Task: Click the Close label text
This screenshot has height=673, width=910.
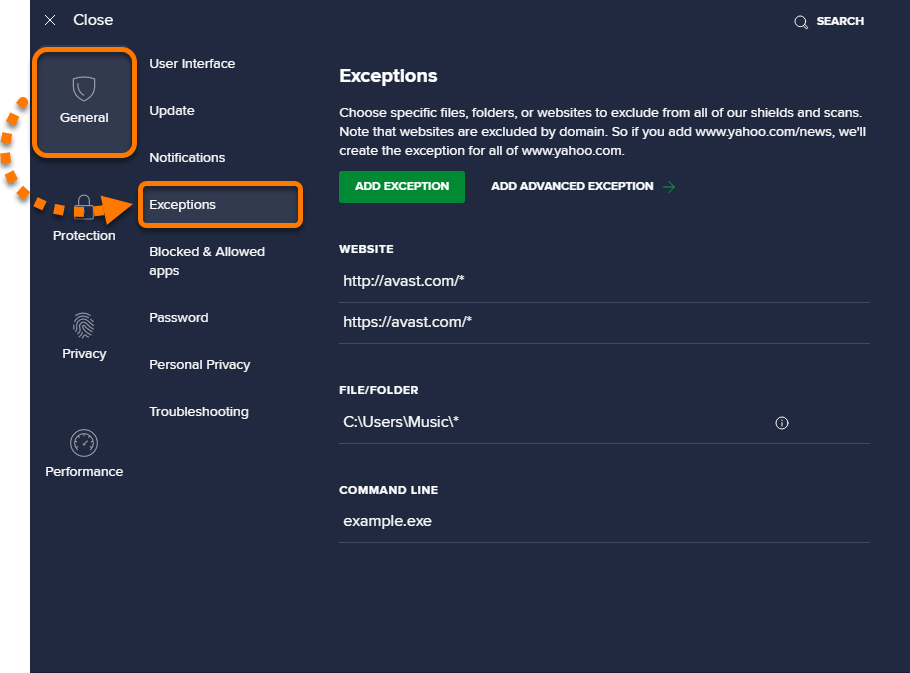Action: pyautogui.click(x=93, y=20)
